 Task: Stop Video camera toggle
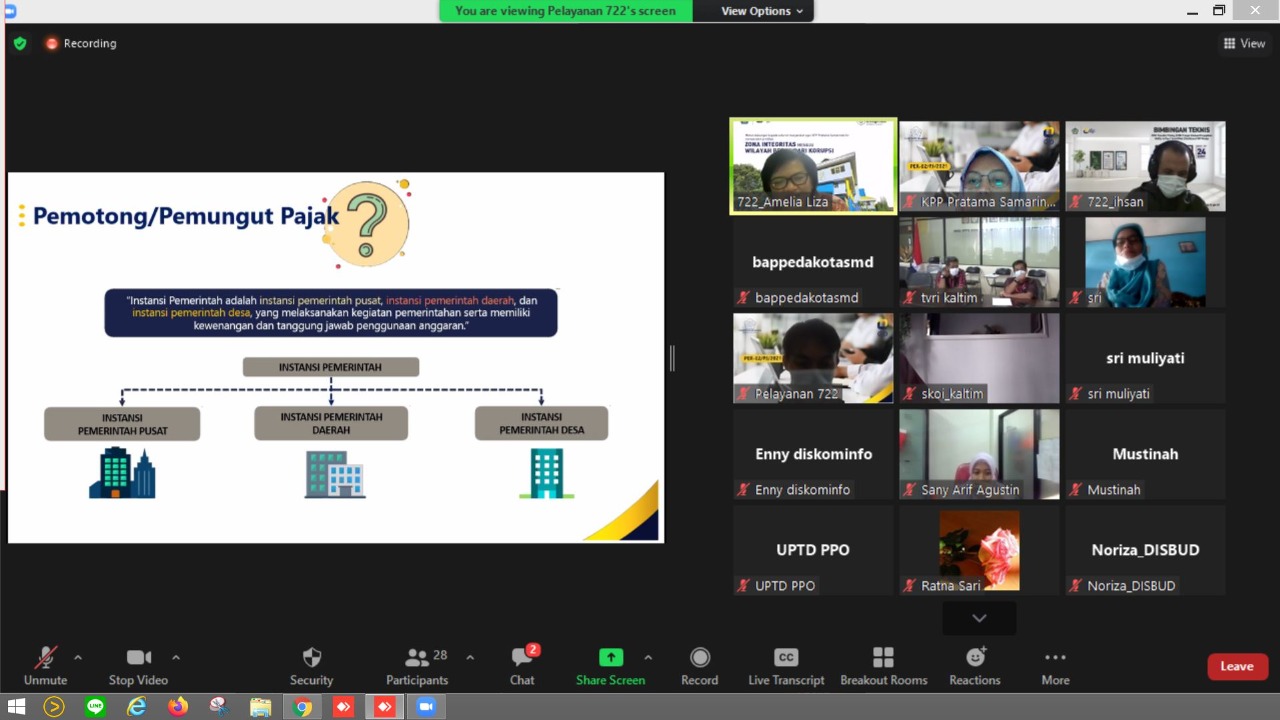pyautogui.click(x=138, y=665)
